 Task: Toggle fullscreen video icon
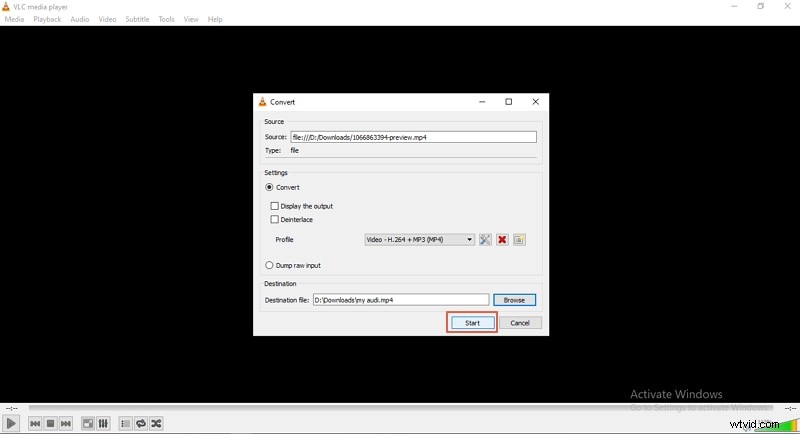[x=88, y=423]
